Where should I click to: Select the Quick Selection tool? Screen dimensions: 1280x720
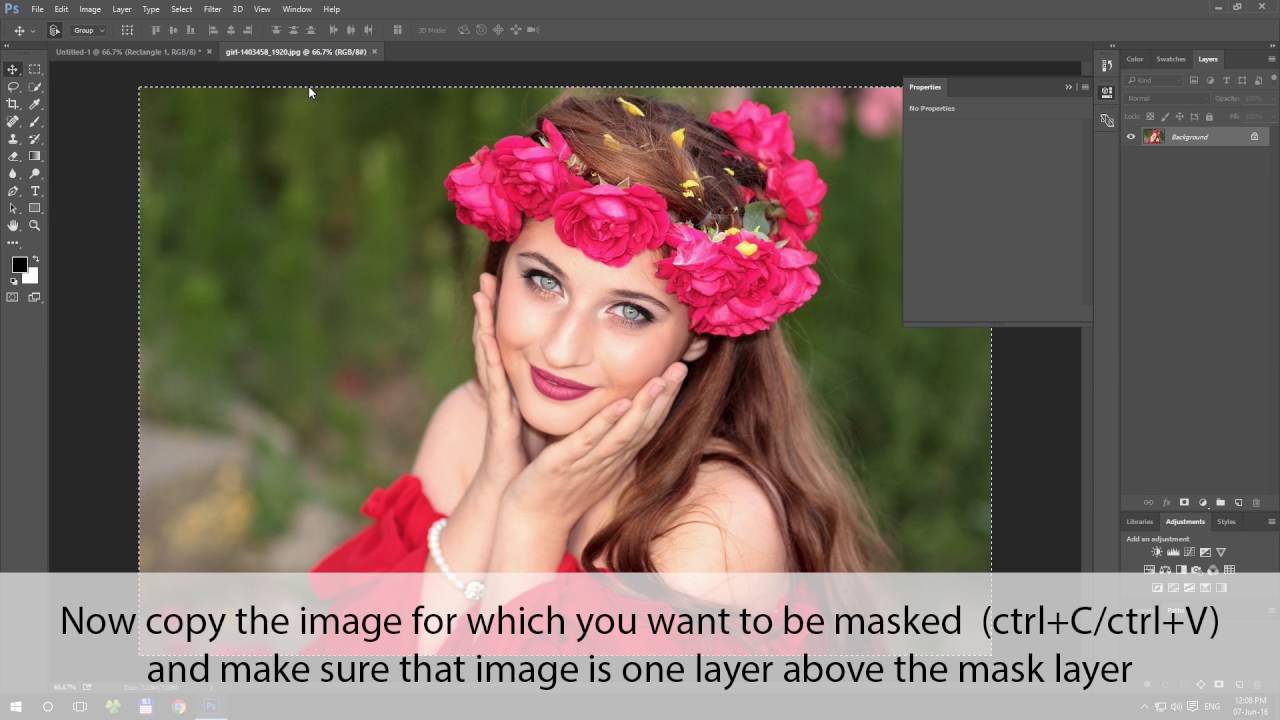coord(35,87)
